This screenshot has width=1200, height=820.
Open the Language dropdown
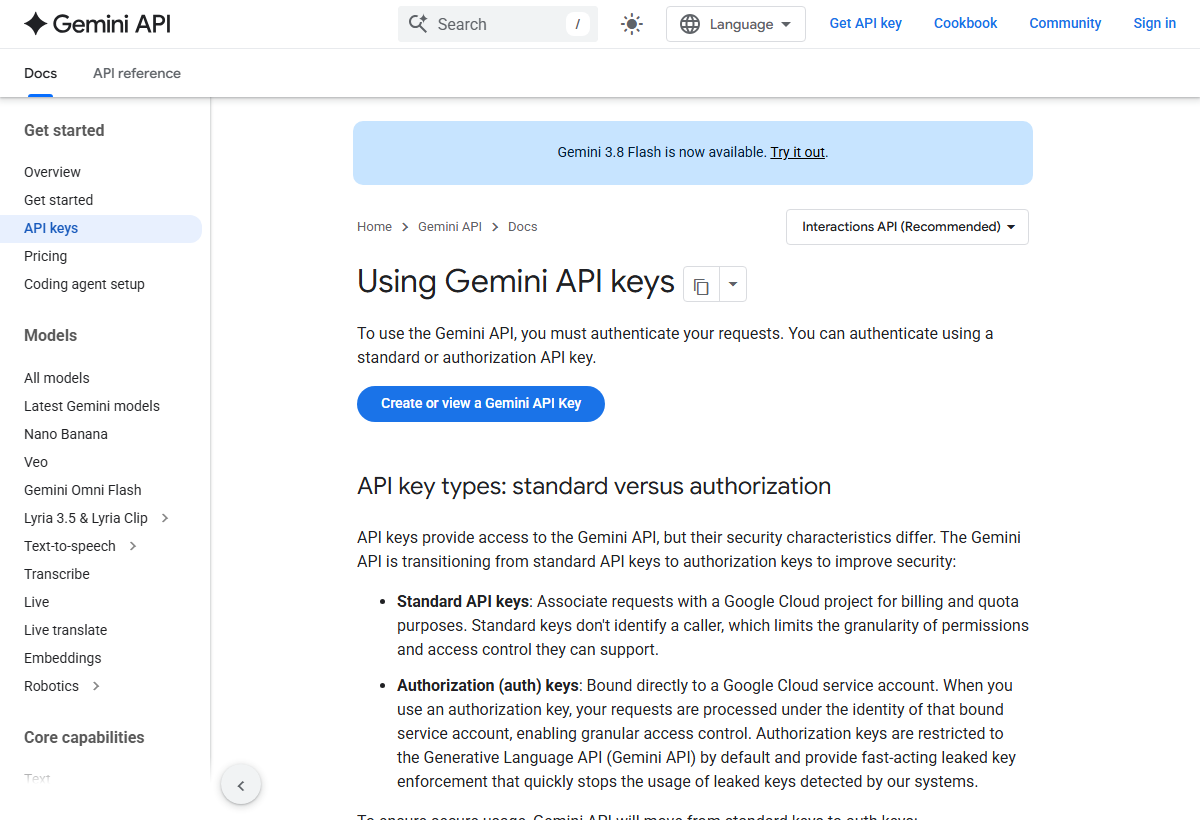pos(736,24)
